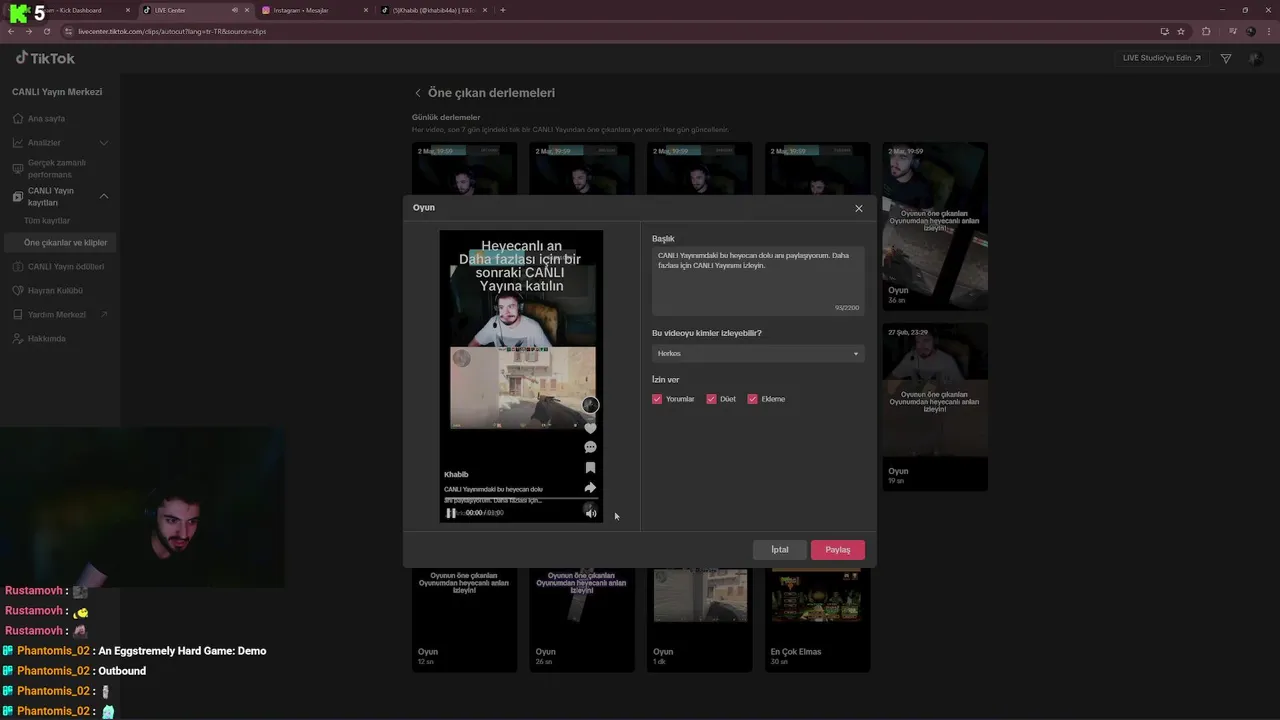Click the Paylaş button
This screenshot has height=720, width=1280.
coord(838,549)
